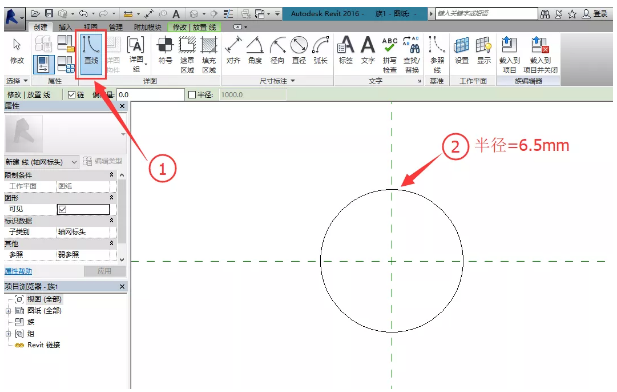
Task: Open the Customize Quick Access Toolbar dropdown
Action: 277,14
